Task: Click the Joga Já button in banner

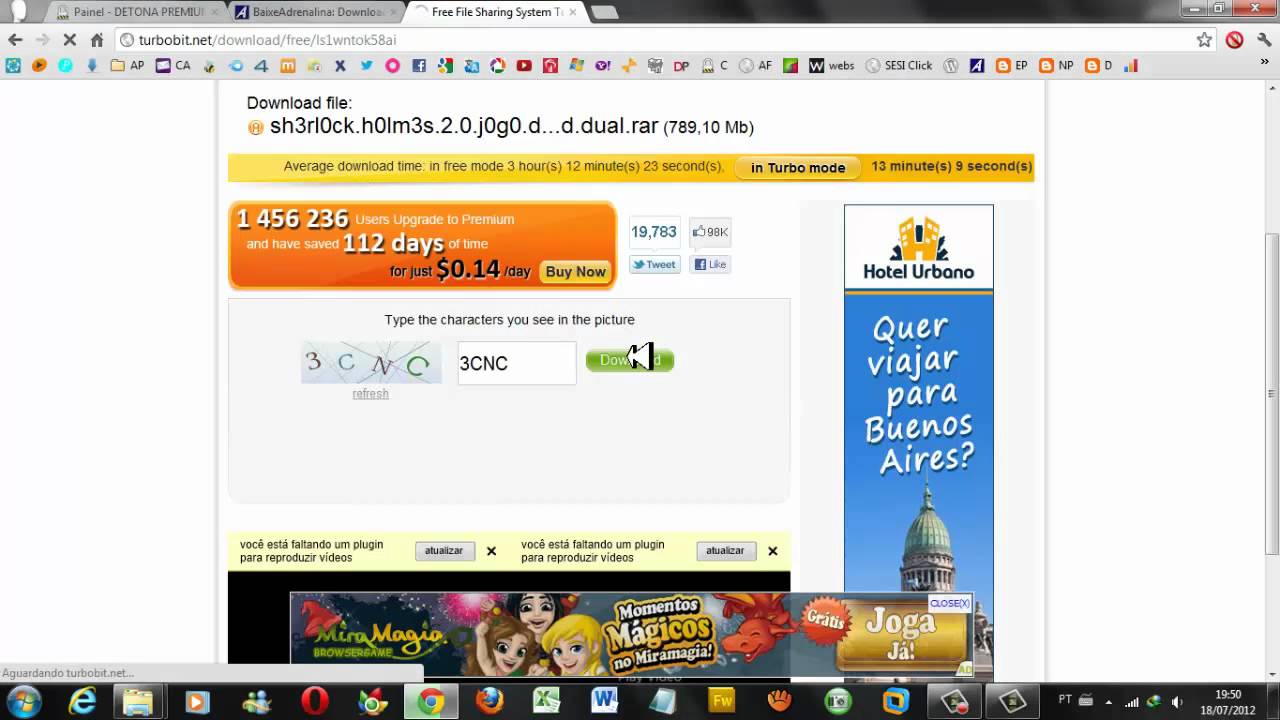Action: pos(900,634)
